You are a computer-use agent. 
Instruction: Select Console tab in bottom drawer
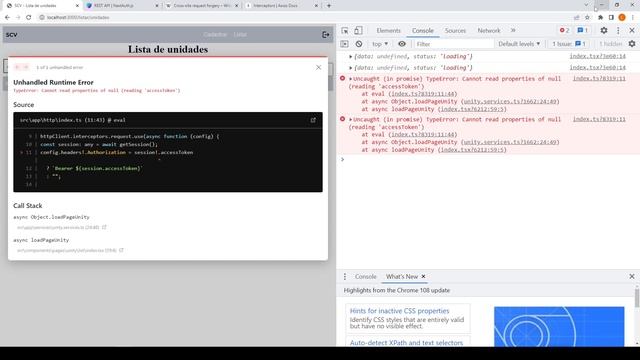tap(365, 277)
